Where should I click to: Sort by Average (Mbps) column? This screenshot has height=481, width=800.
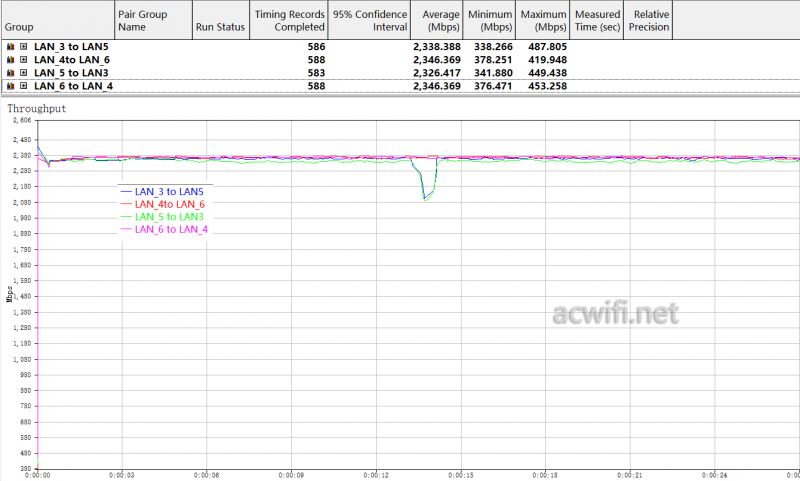point(437,20)
